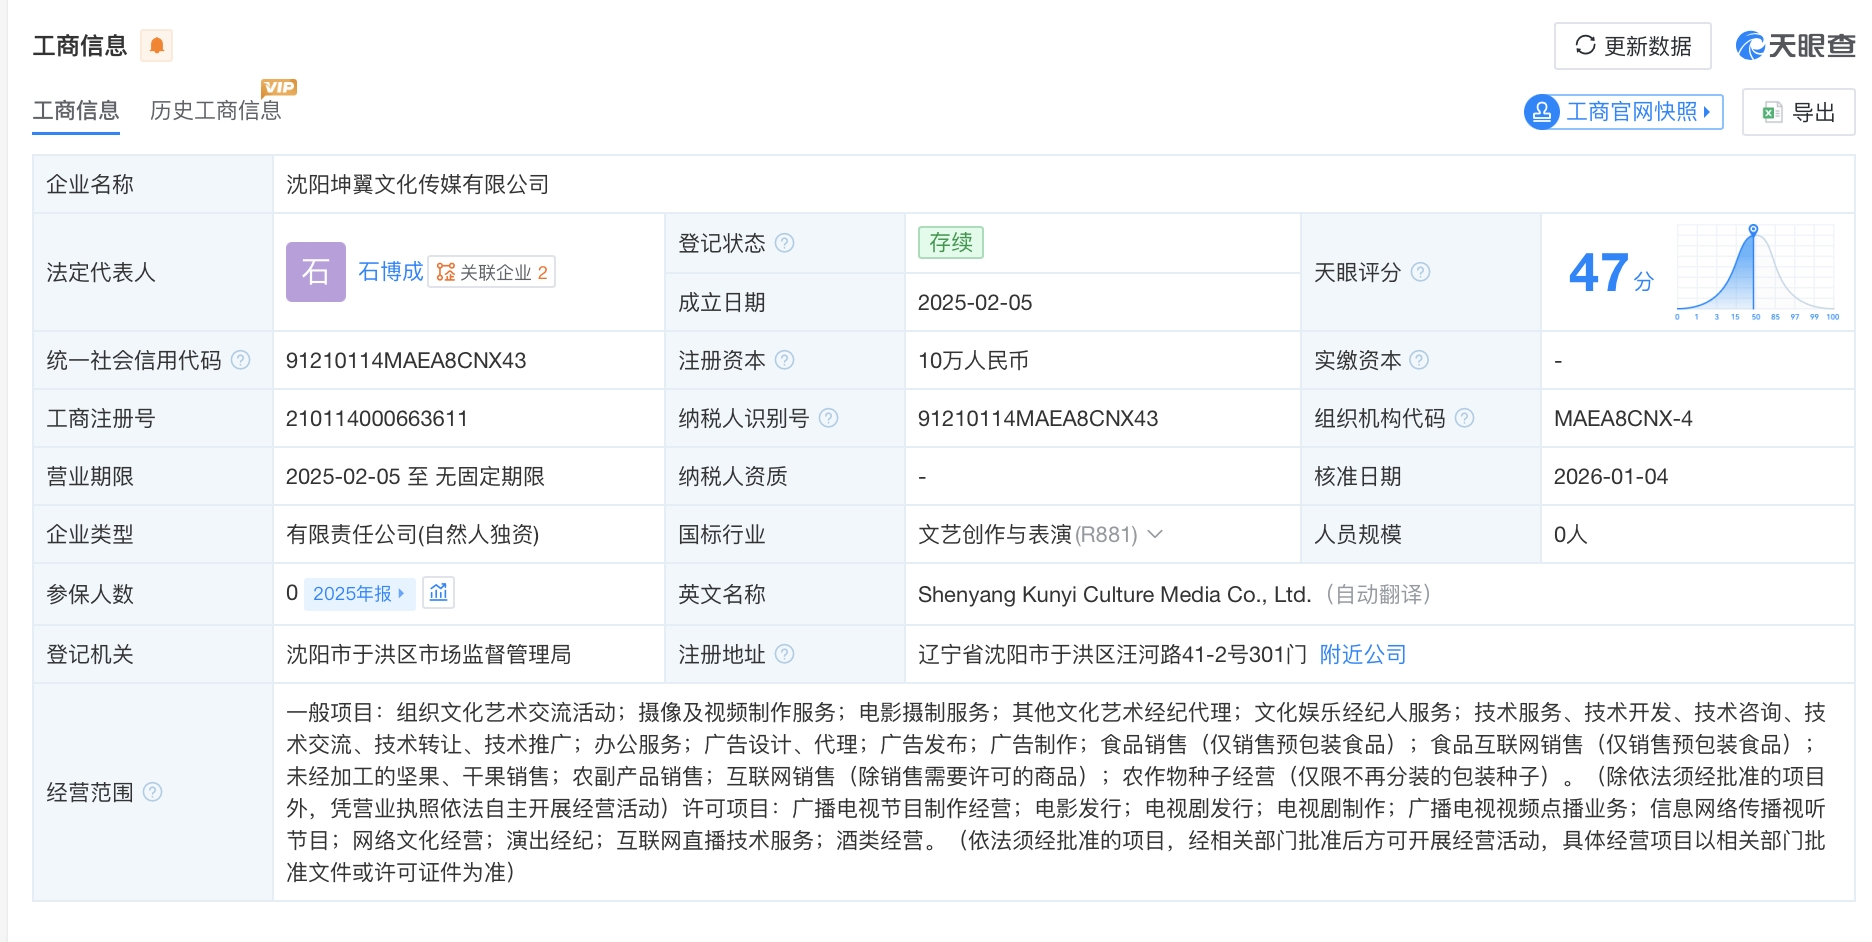Screen dimensions: 1872x942
Task: Open the 天眼查 logo
Action: point(1796,46)
